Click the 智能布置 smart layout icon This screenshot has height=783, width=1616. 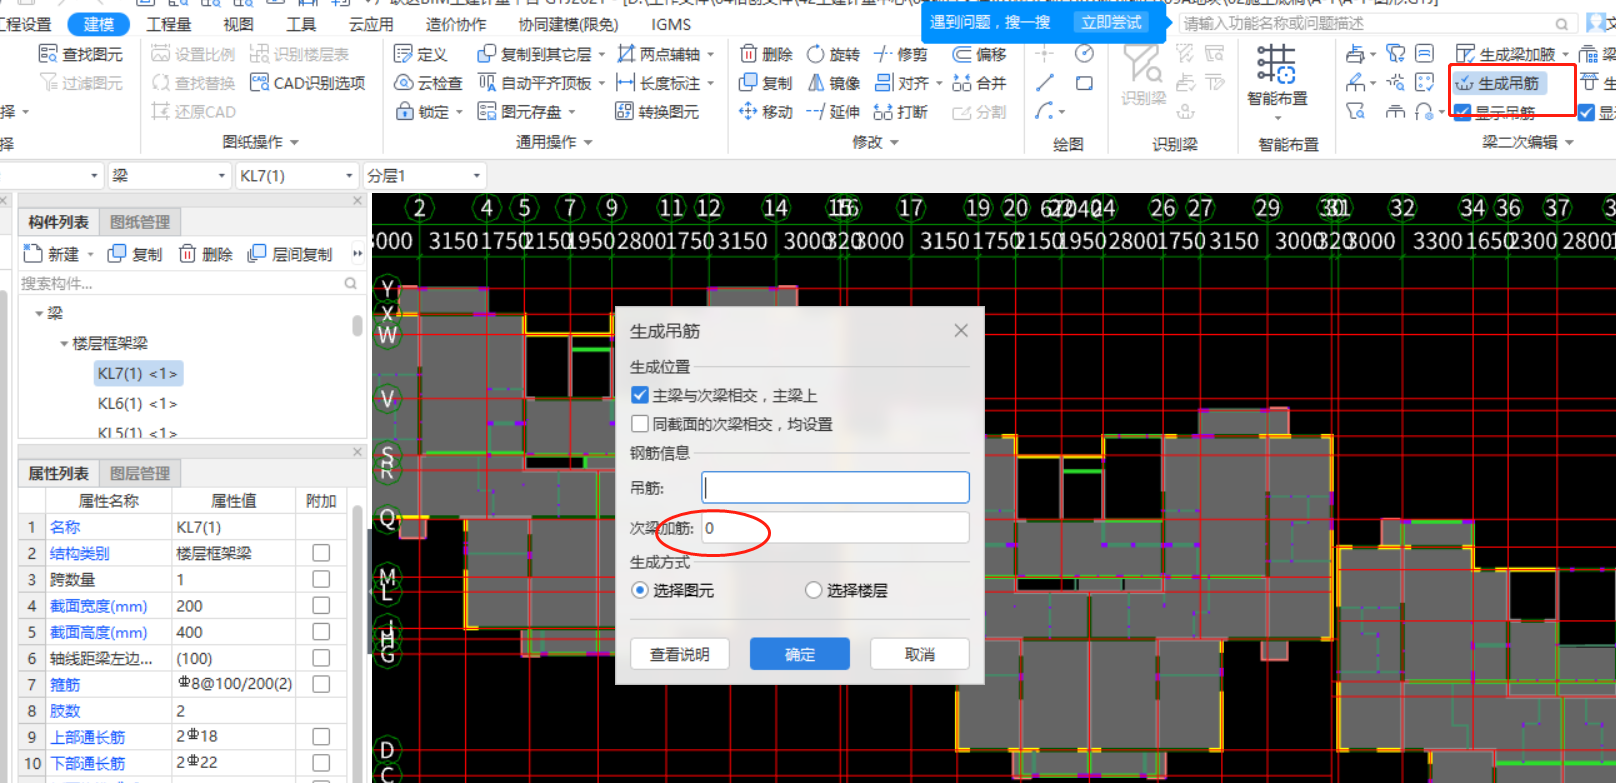1277,64
